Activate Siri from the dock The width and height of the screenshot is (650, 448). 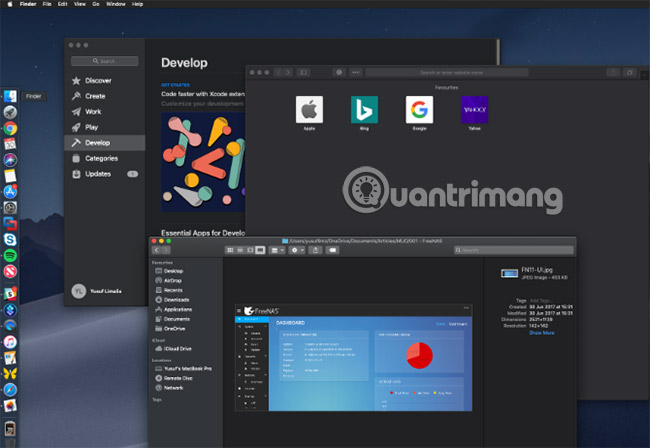point(10,160)
